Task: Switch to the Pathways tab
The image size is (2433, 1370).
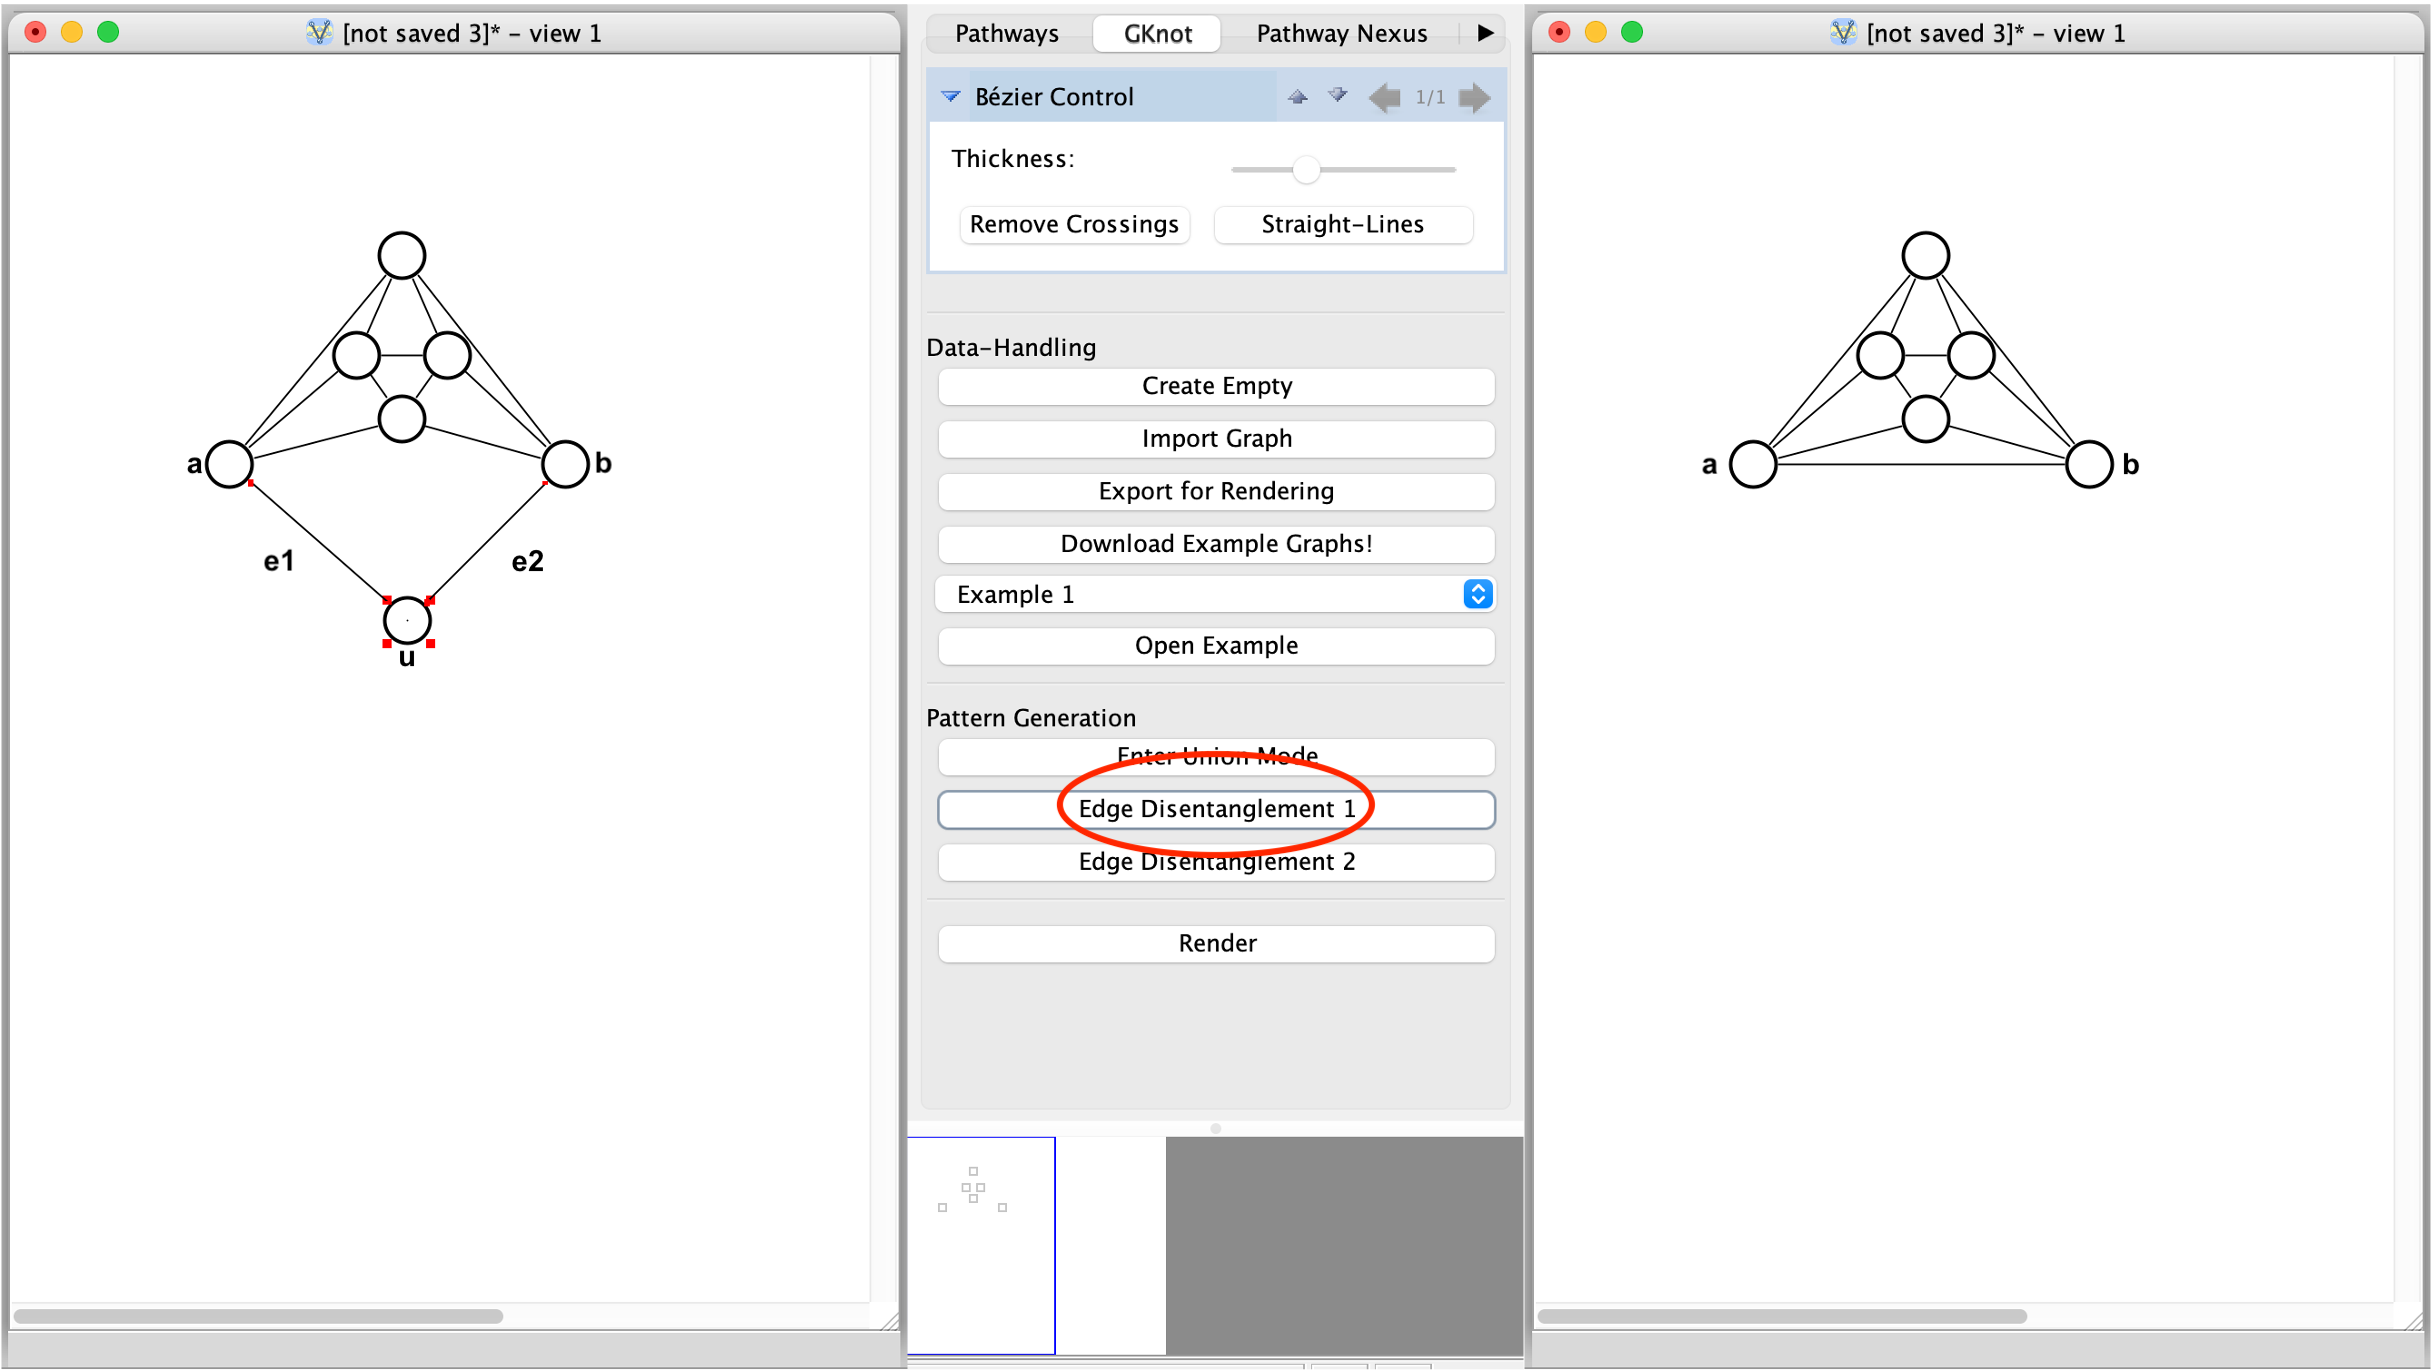Action: pyautogui.click(x=1006, y=33)
